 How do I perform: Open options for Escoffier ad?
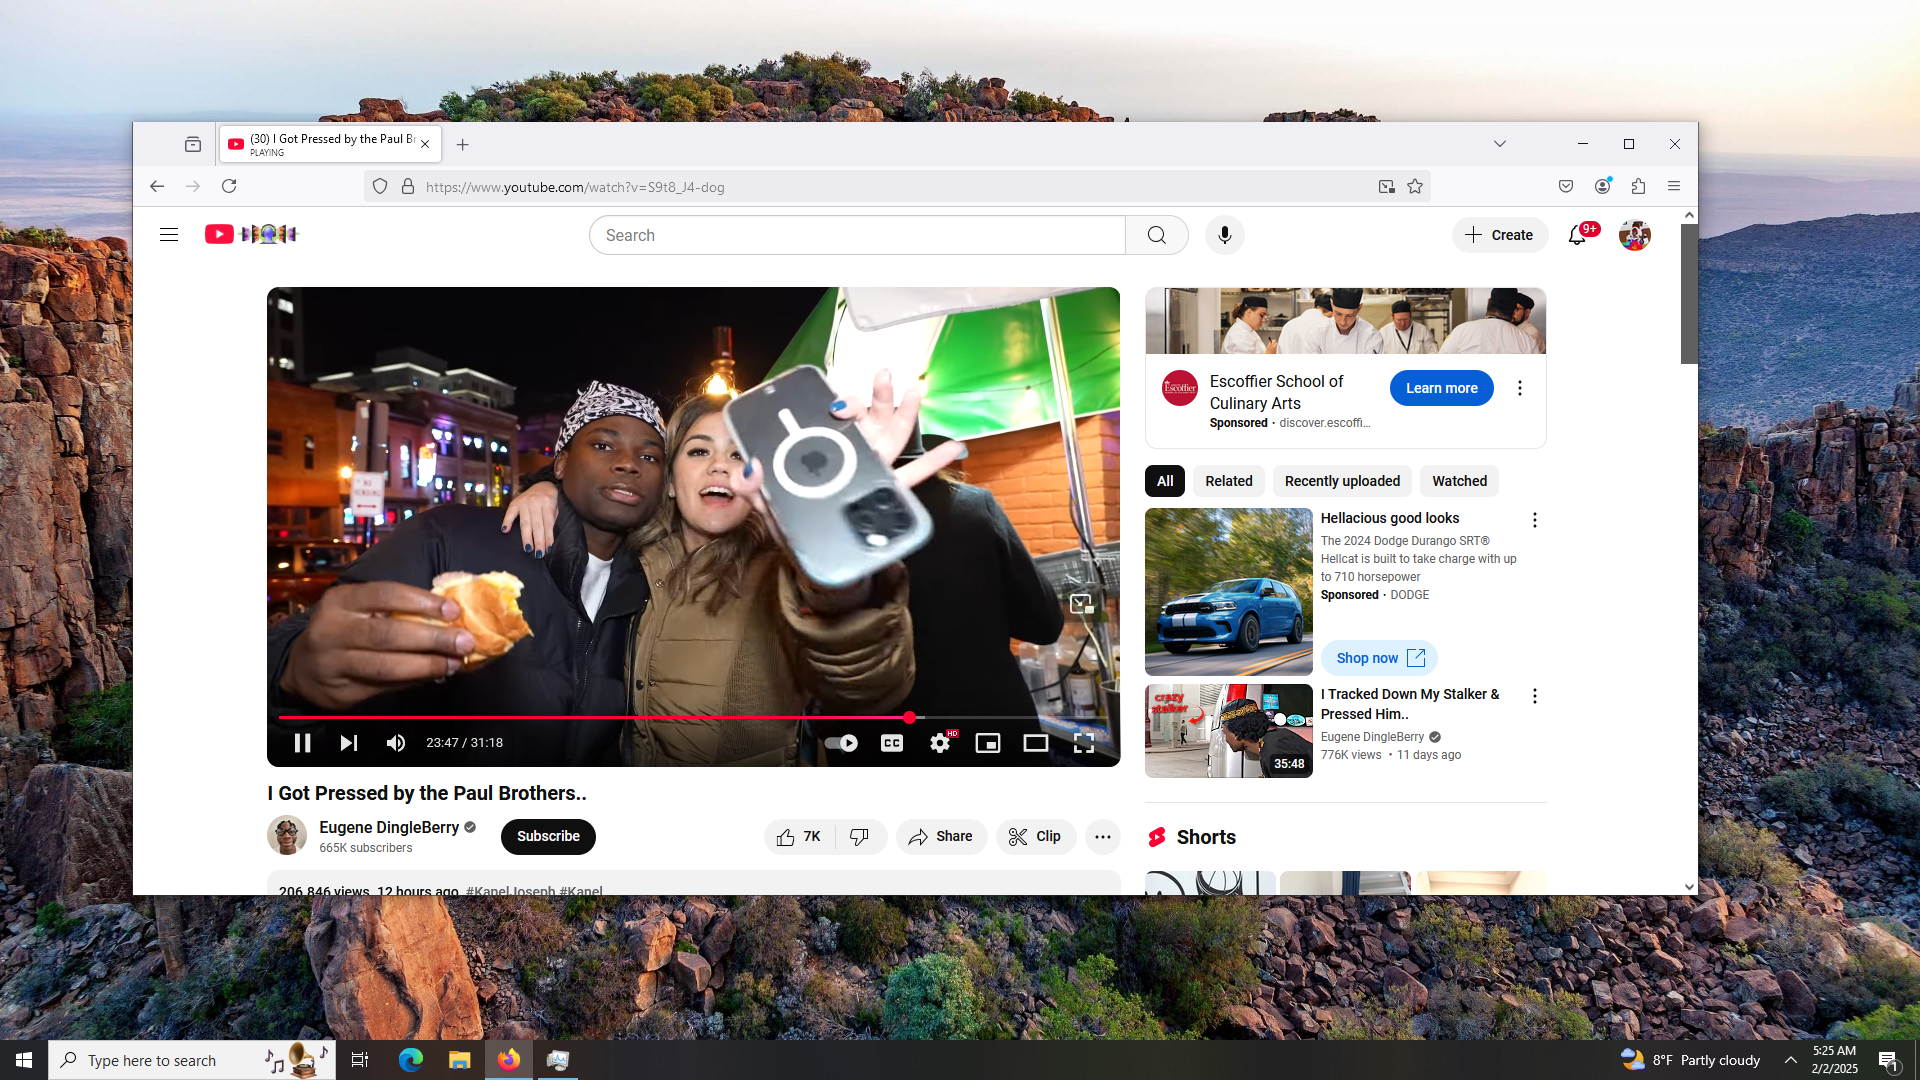pos(1520,388)
